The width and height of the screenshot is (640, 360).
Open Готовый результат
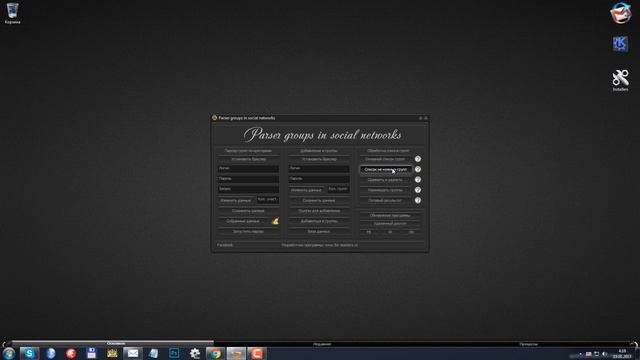coord(385,200)
